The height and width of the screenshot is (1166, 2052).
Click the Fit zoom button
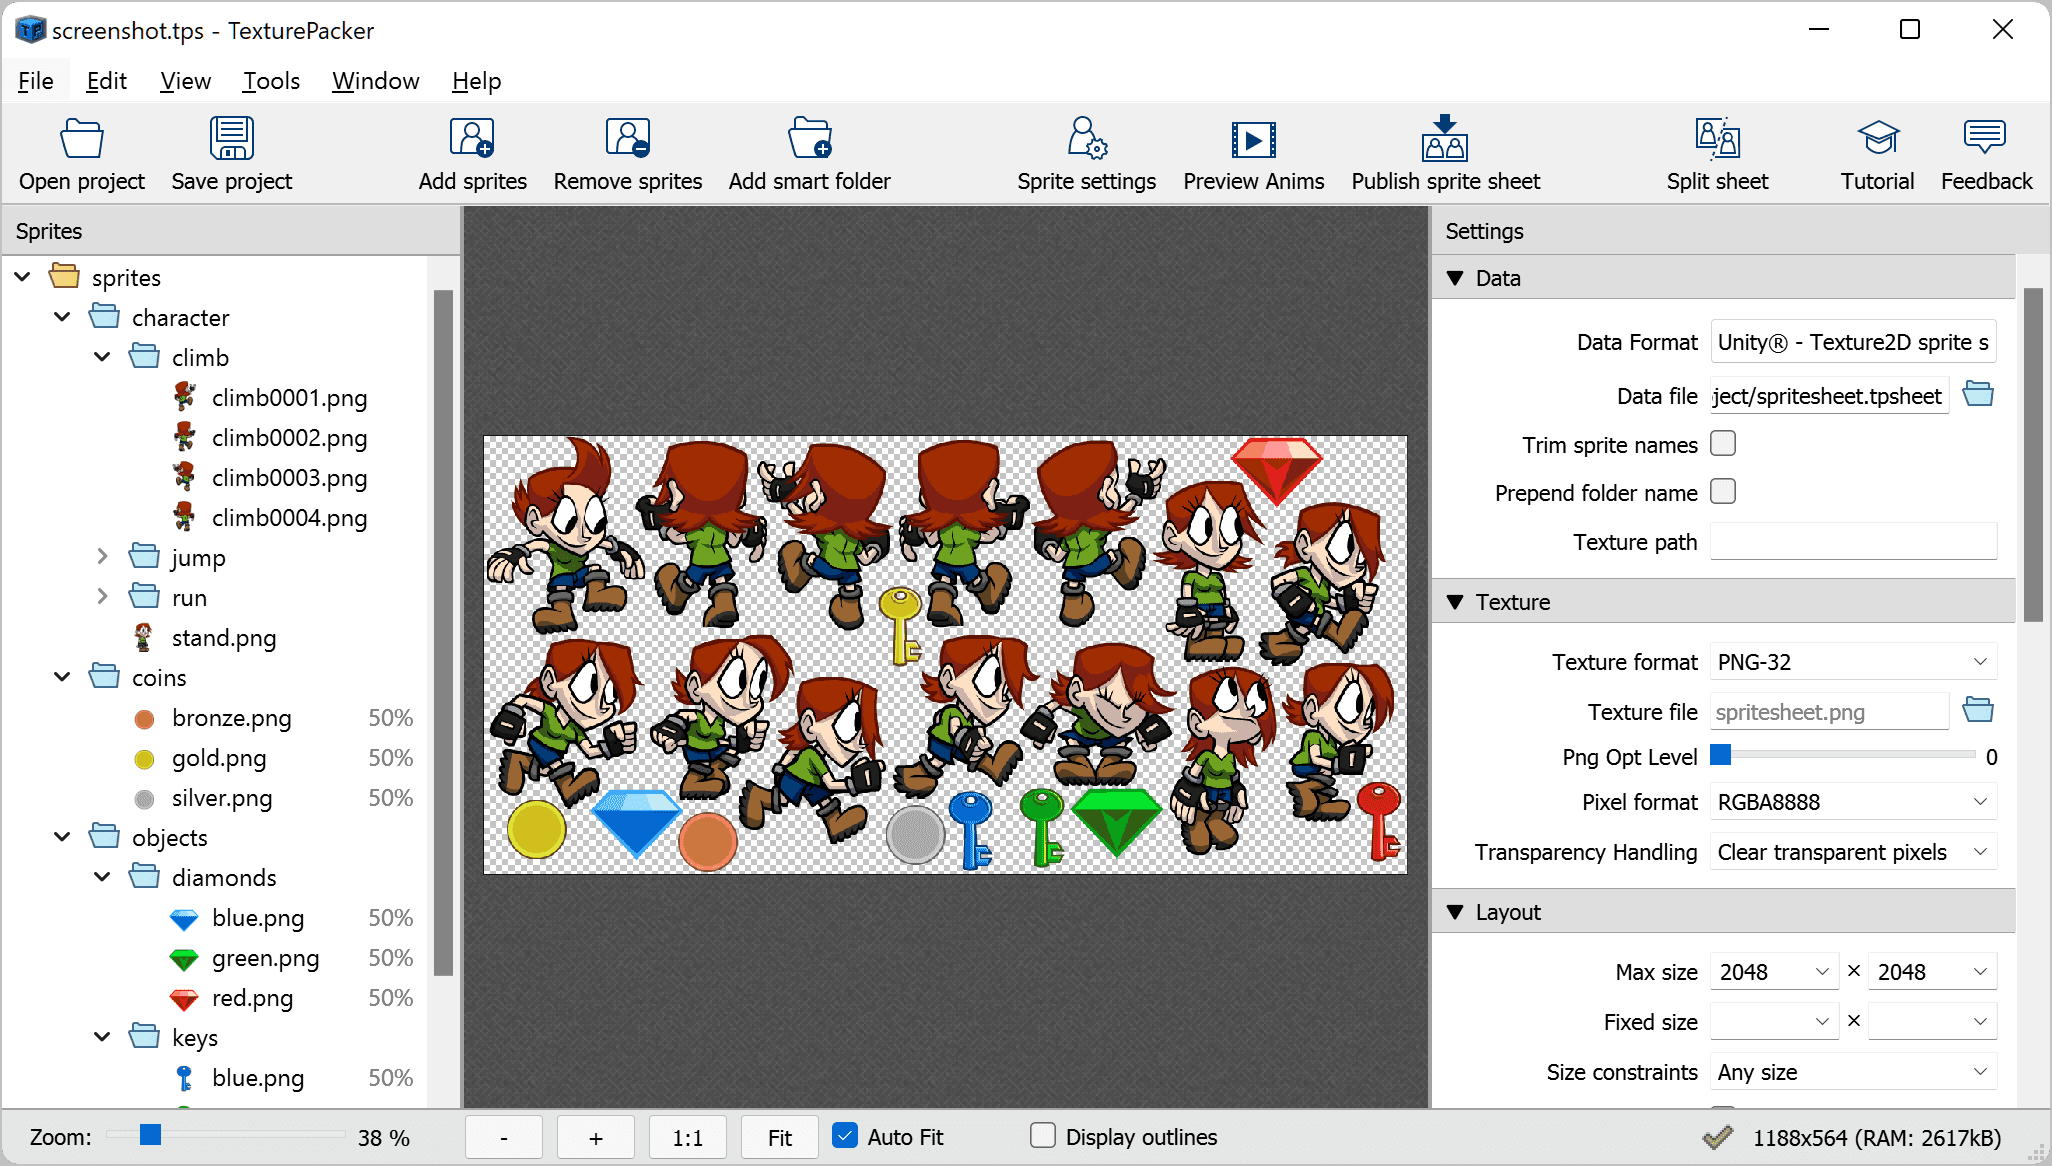pos(779,1136)
